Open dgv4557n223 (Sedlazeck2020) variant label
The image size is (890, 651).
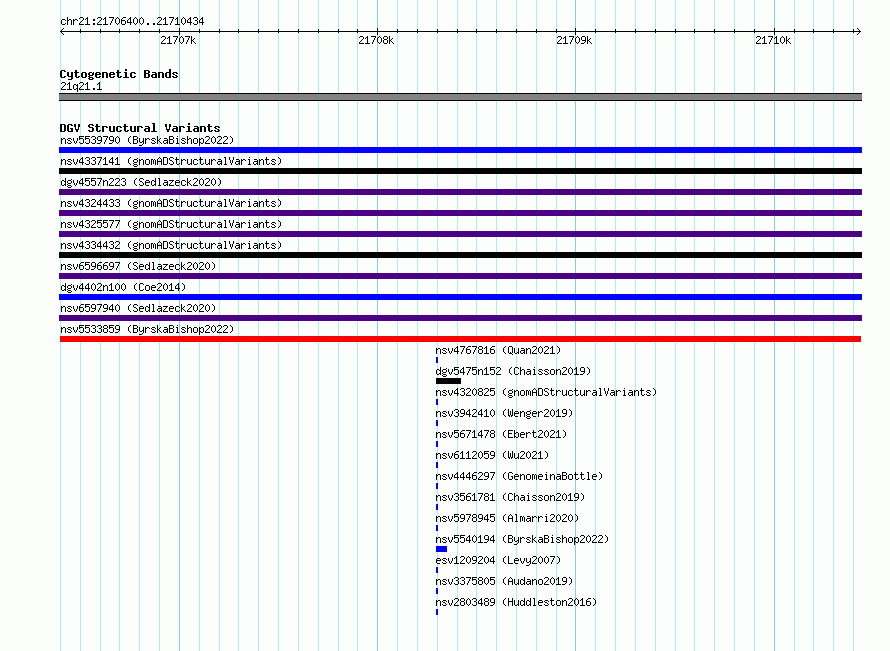141,182
